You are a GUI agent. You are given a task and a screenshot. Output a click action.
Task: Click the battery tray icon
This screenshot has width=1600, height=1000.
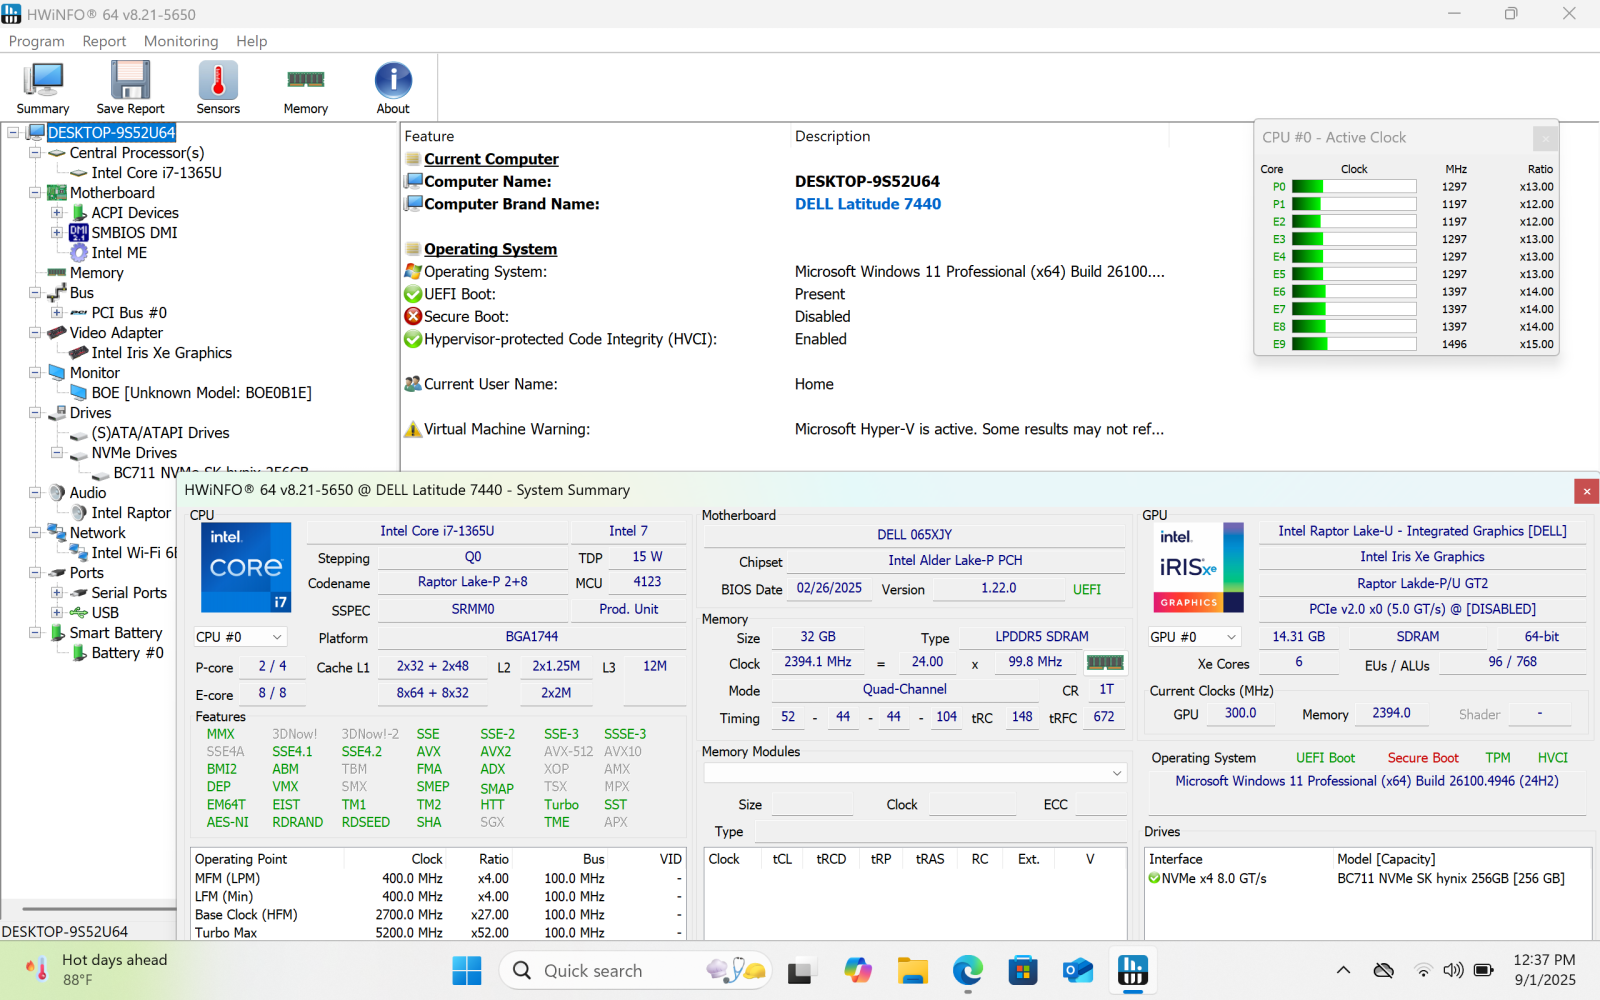pos(1484,970)
